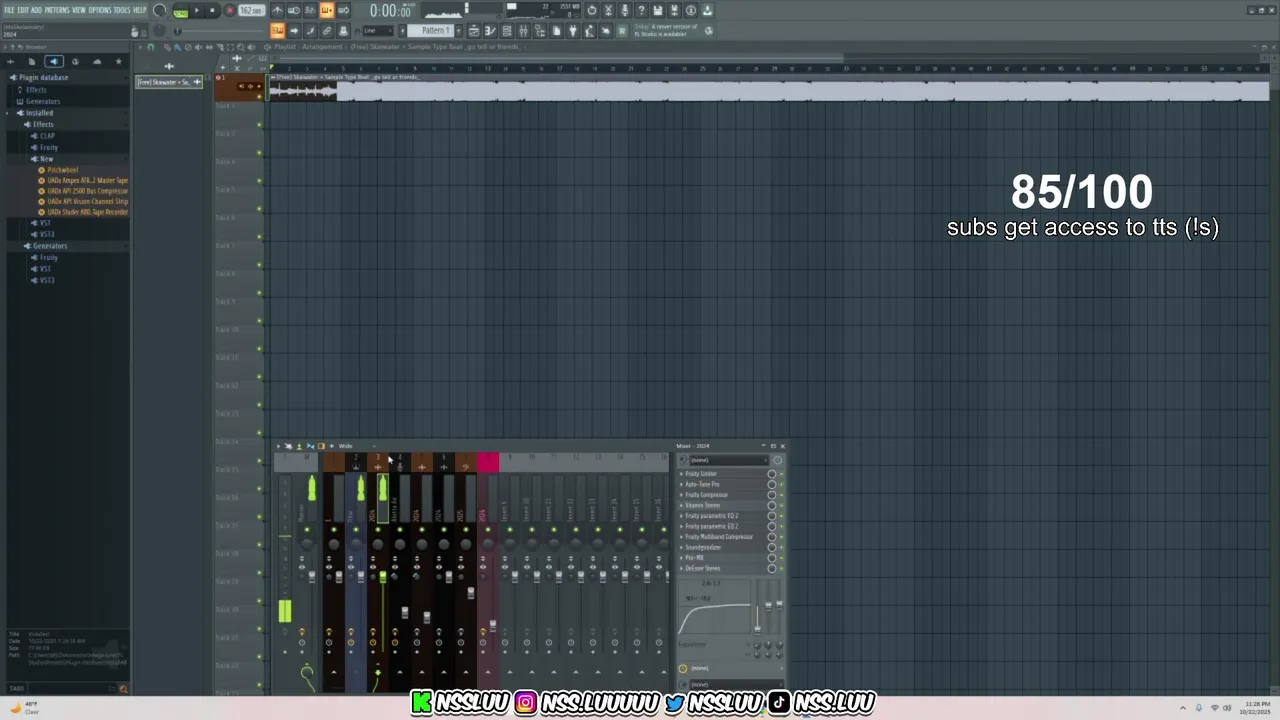The image size is (1280, 720).
Task: Toggle the countdown before recording icon
Action: tap(309, 11)
